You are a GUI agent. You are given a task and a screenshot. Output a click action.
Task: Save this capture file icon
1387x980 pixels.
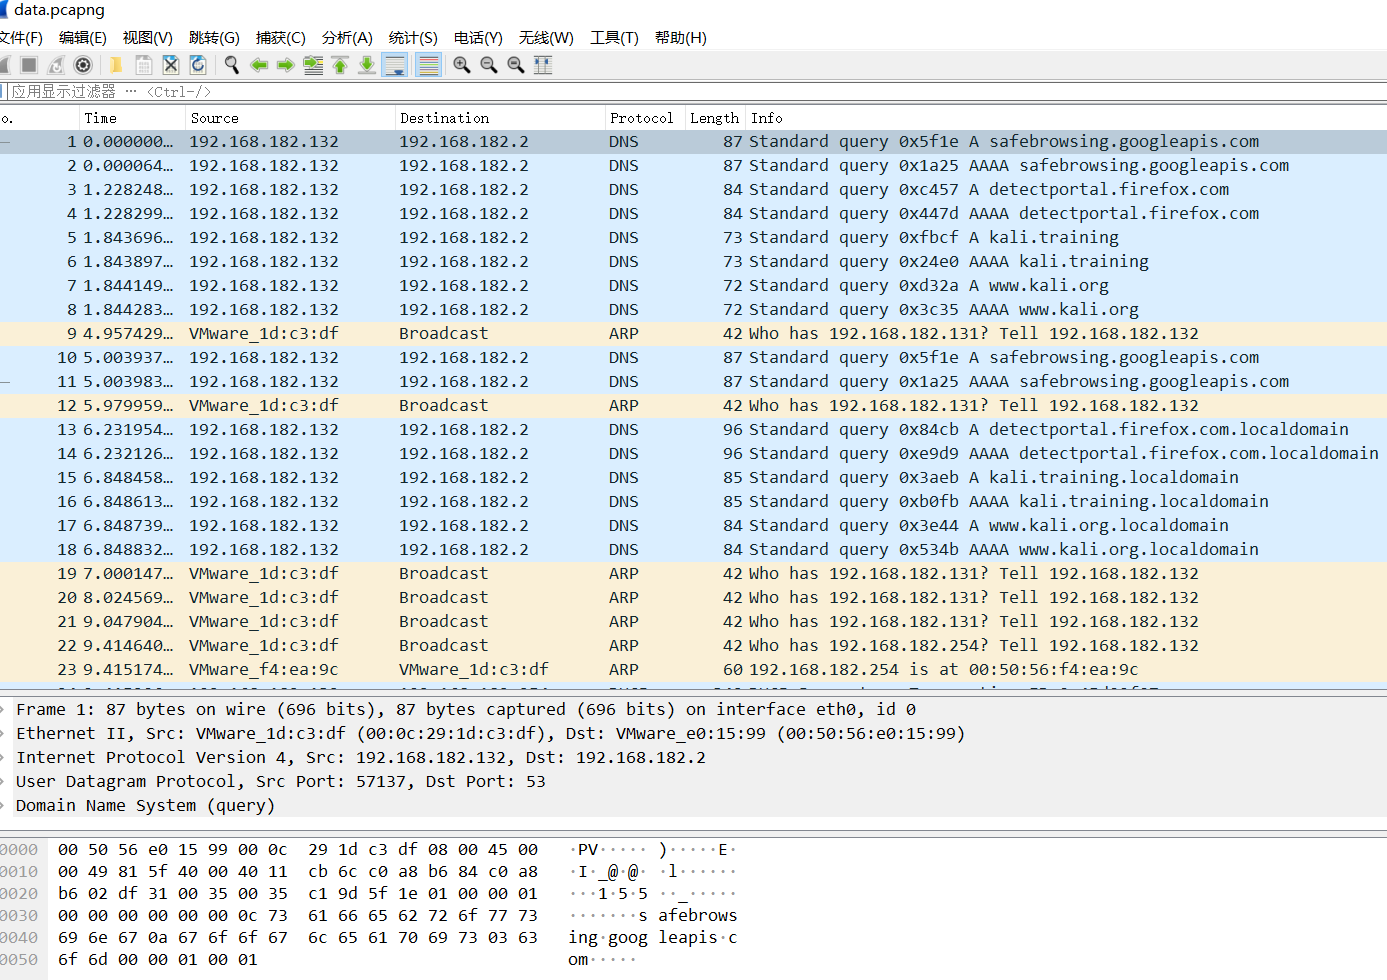143,65
